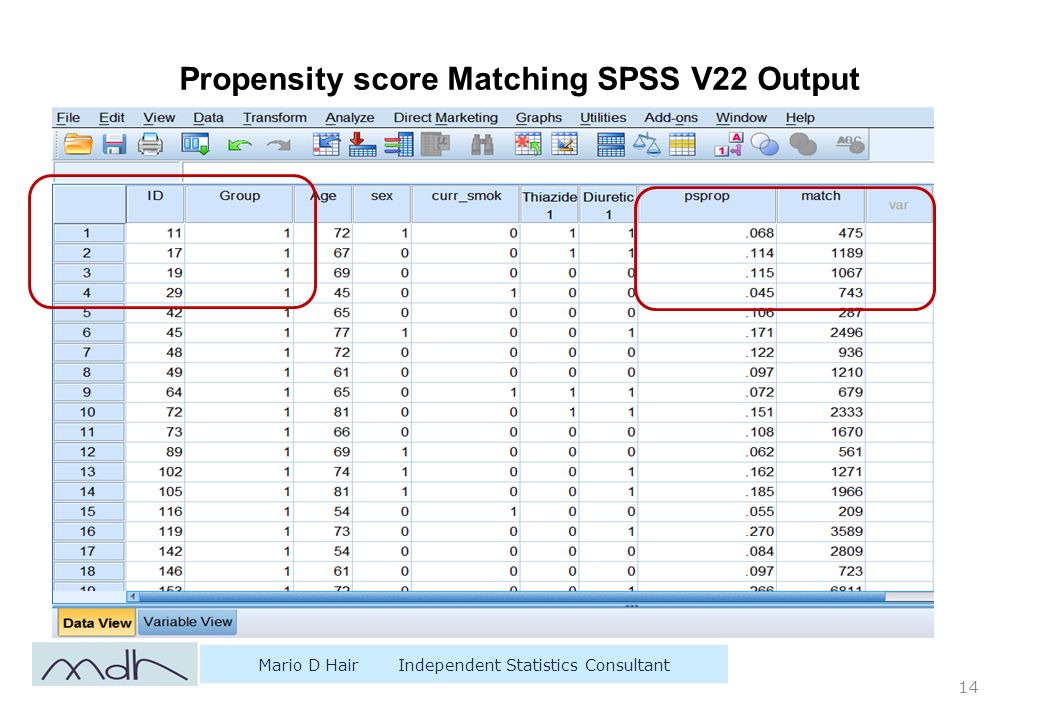Click ID cell showing 146
This screenshot has height=720, width=1040.
(x=155, y=571)
